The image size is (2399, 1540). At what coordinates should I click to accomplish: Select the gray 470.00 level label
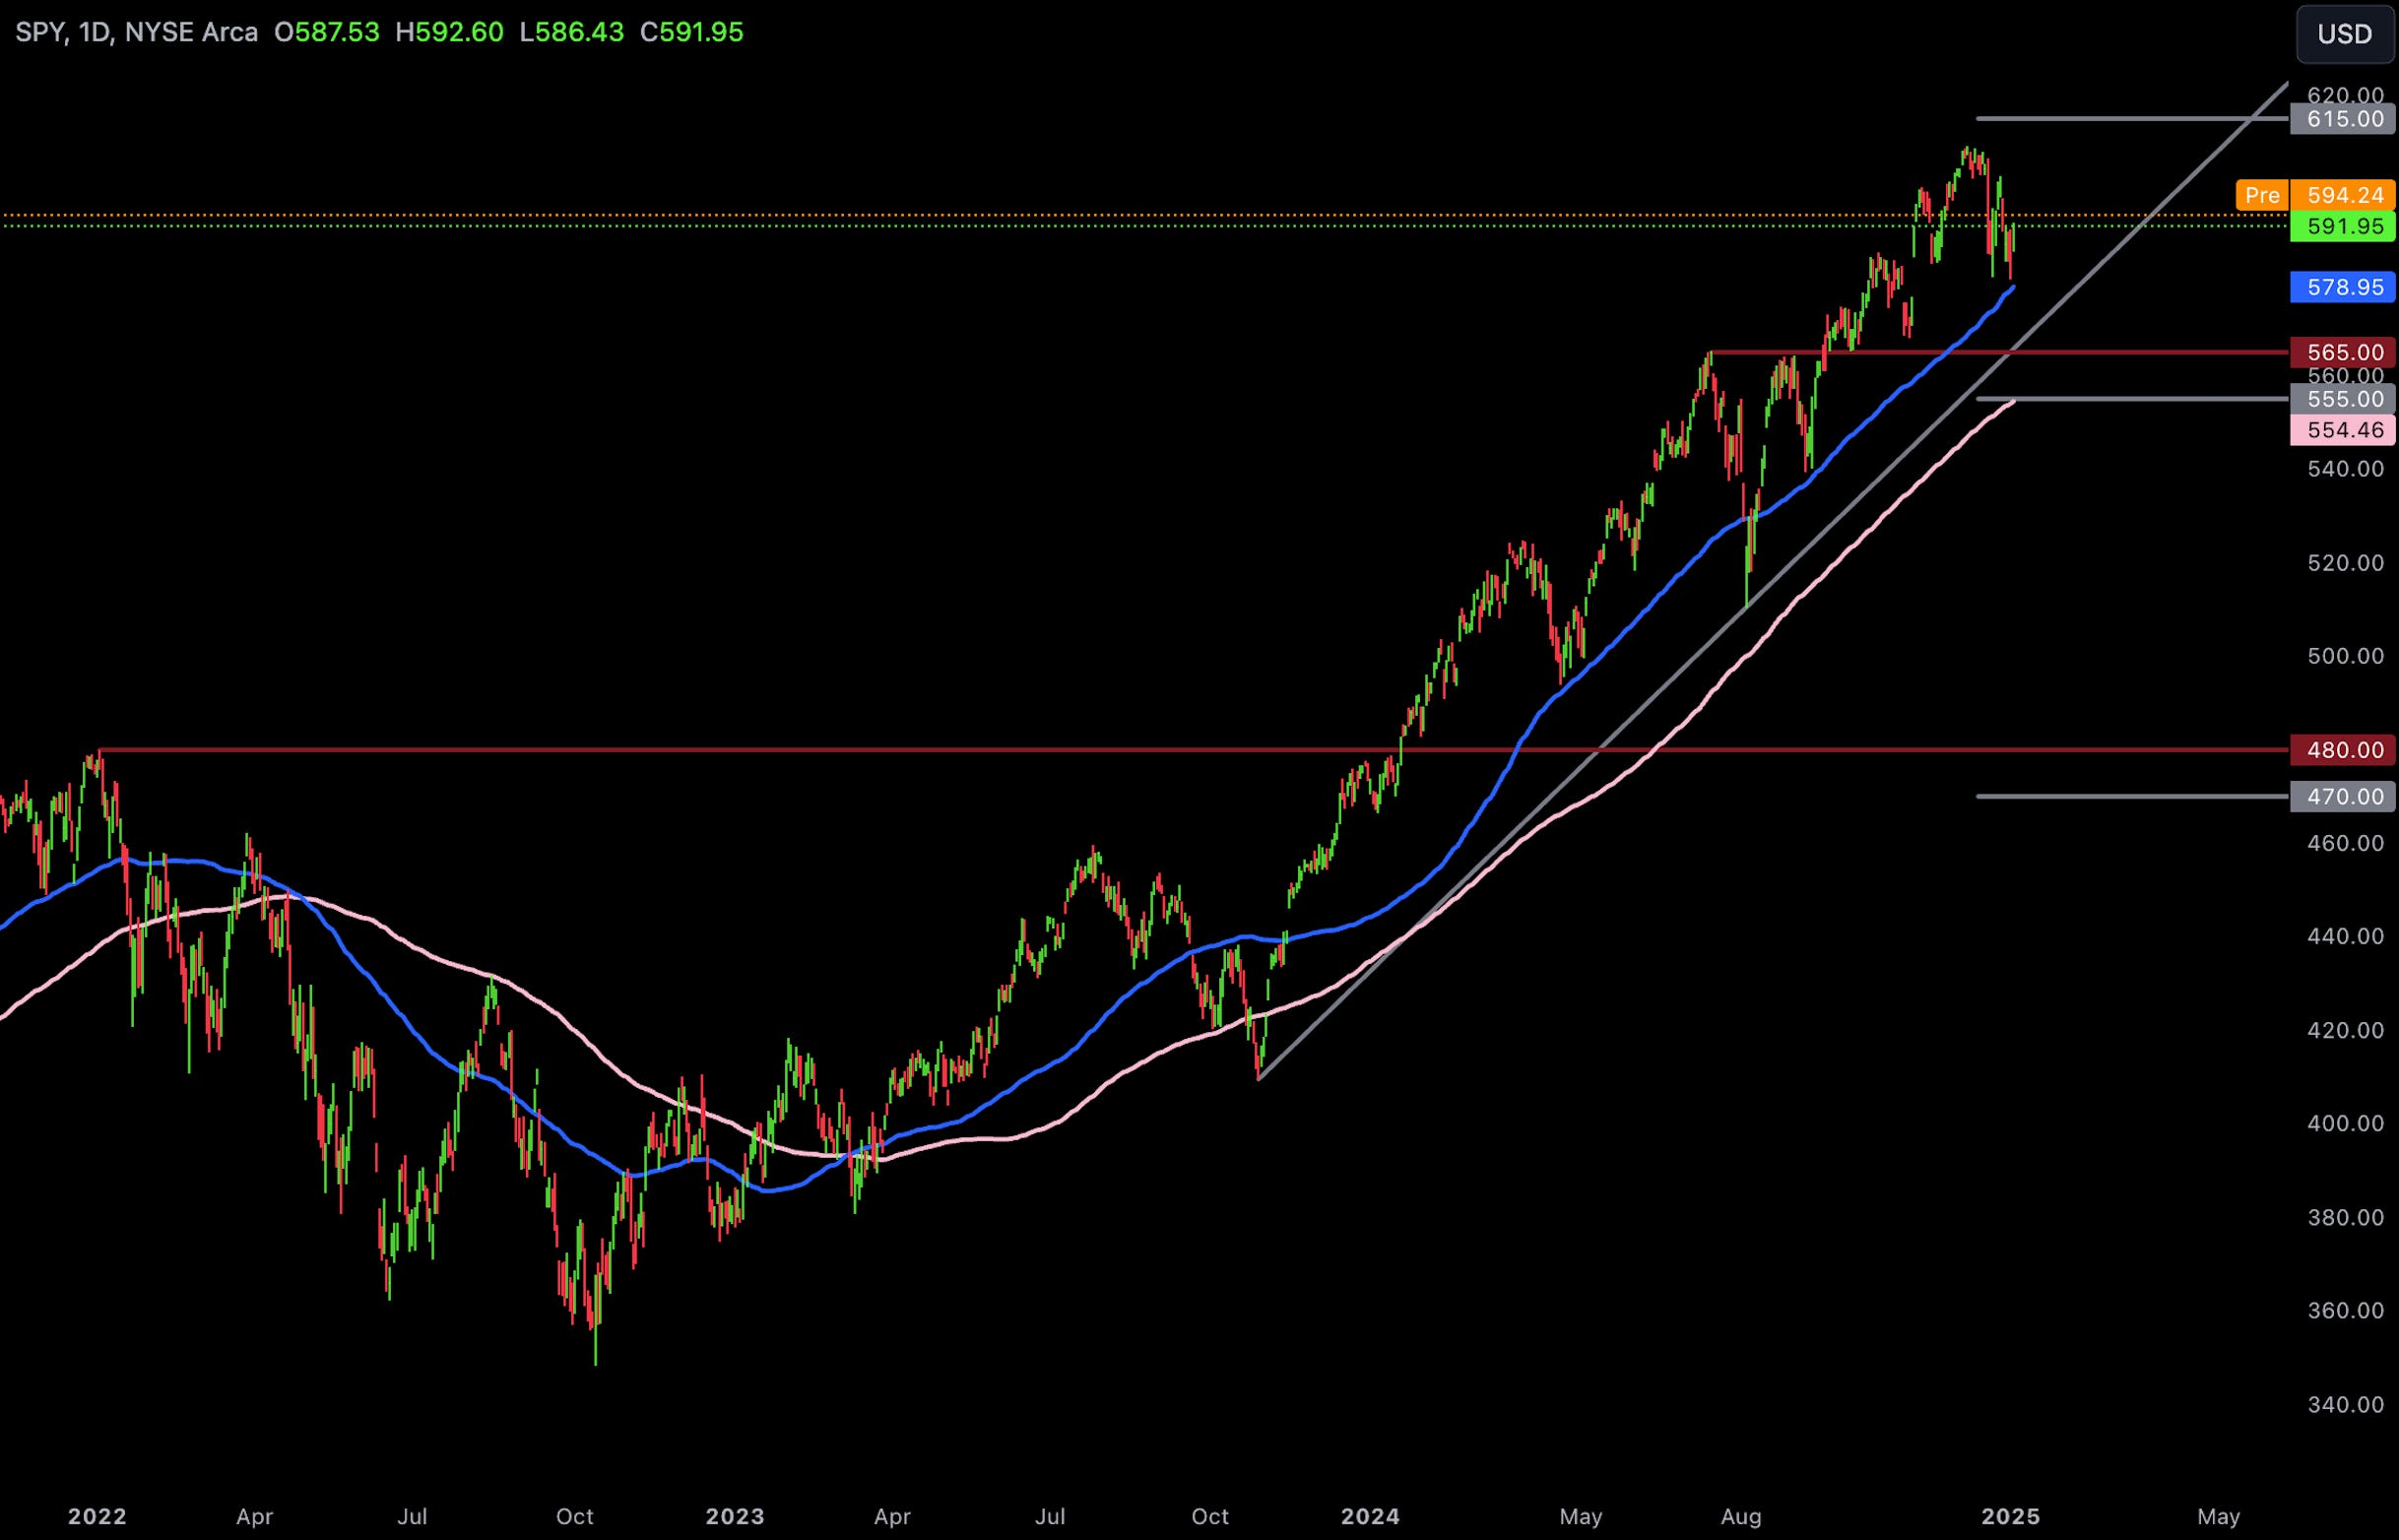pos(2343,797)
